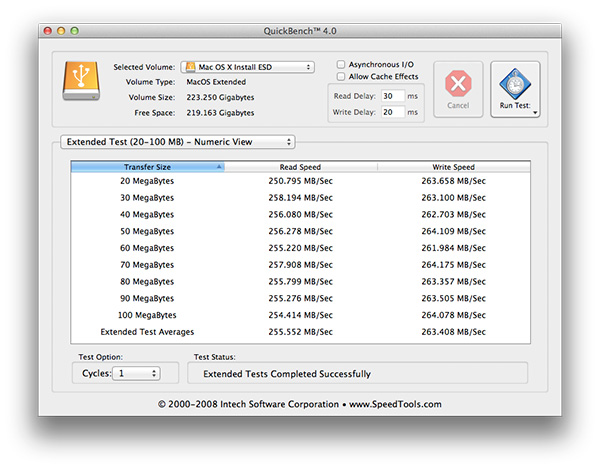Click write speed 264.078 MB/Sec
600x469 pixels.
tap(453, 315)
